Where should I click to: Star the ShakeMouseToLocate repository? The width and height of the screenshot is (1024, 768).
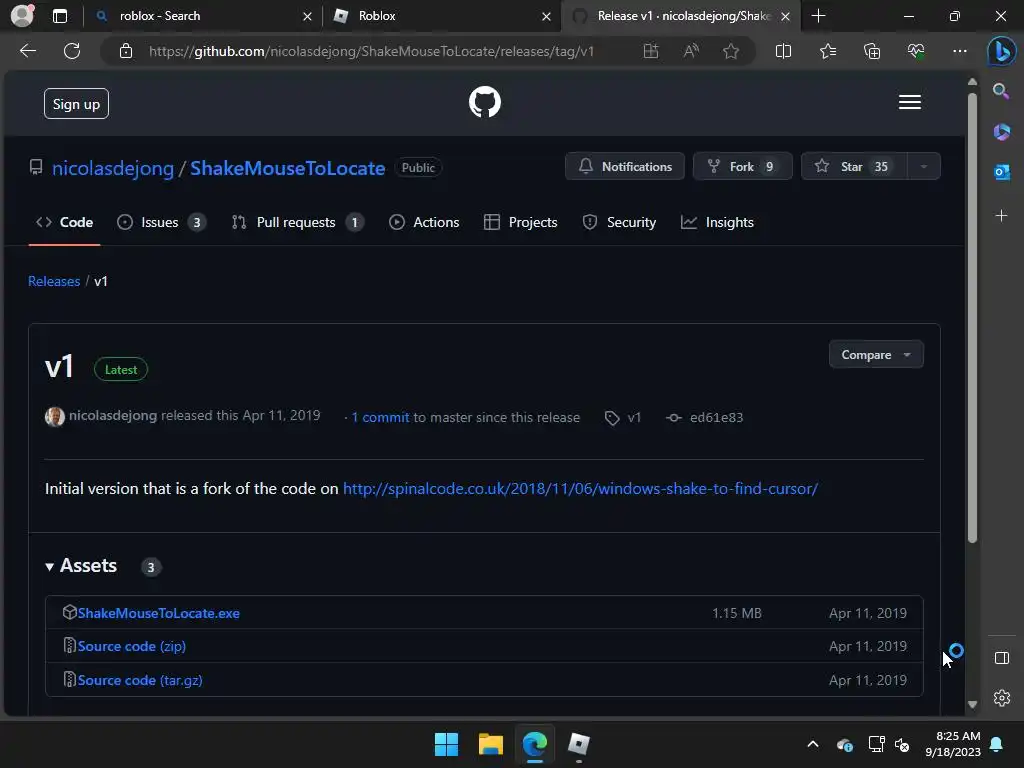[x=854, y=167]
